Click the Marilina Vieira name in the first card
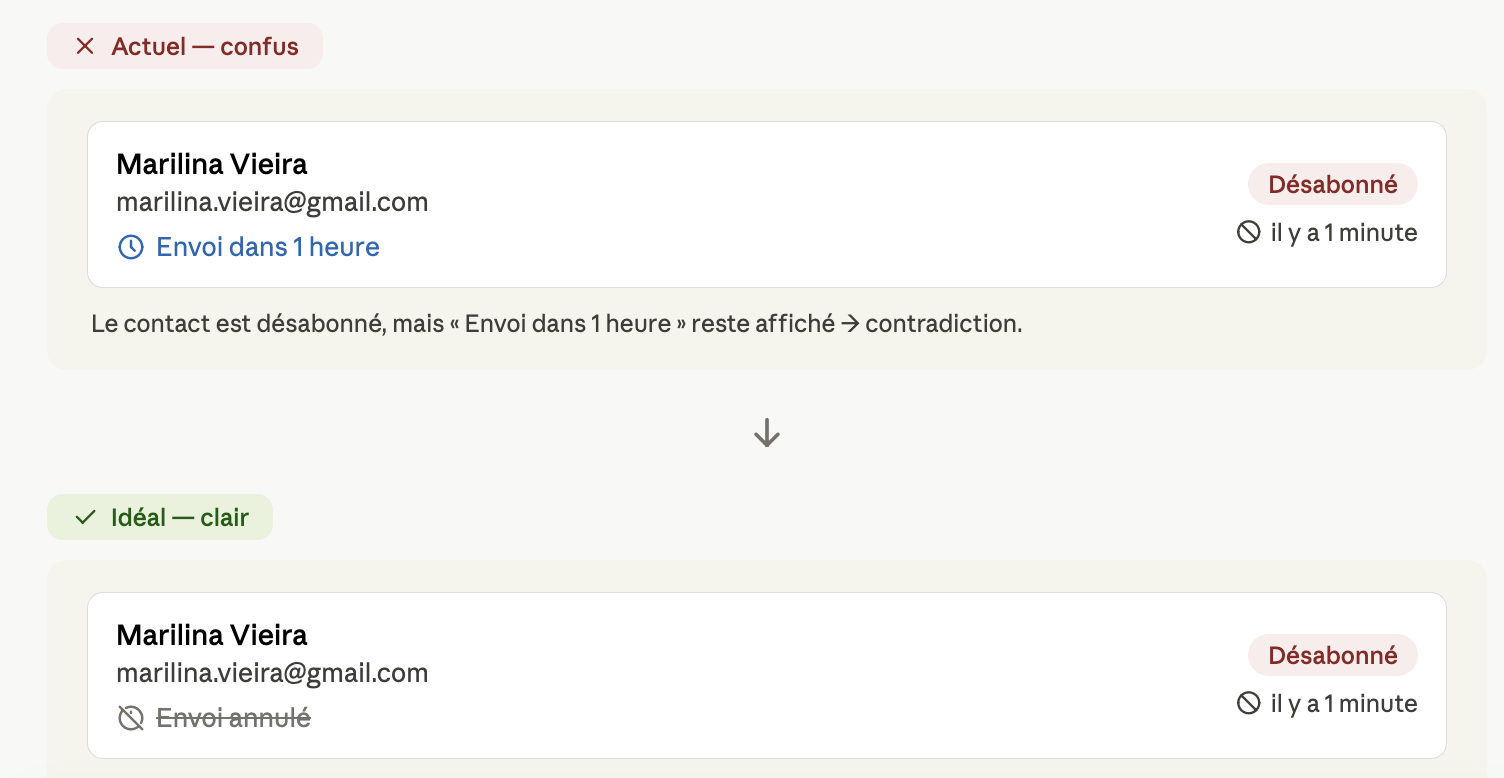1504x778 pixels. [212, 164]
